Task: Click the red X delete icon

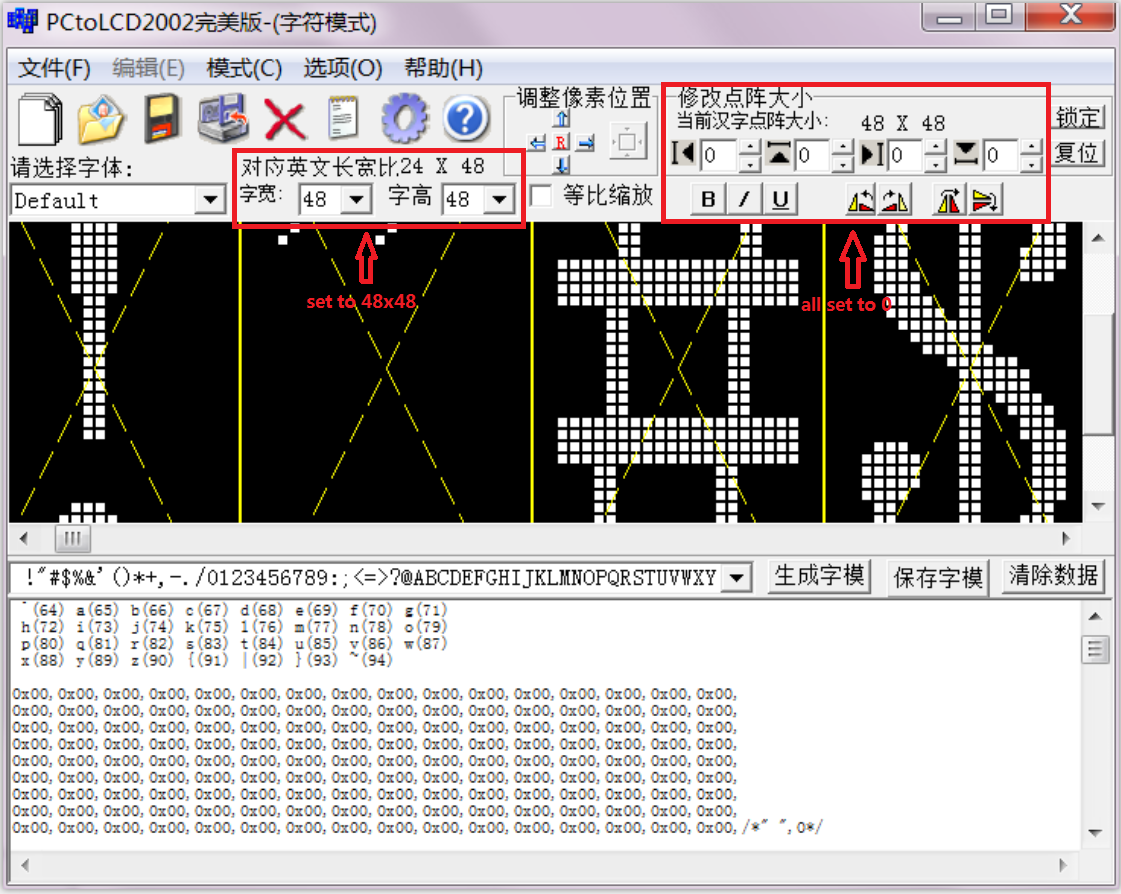Action: [284, 119]
